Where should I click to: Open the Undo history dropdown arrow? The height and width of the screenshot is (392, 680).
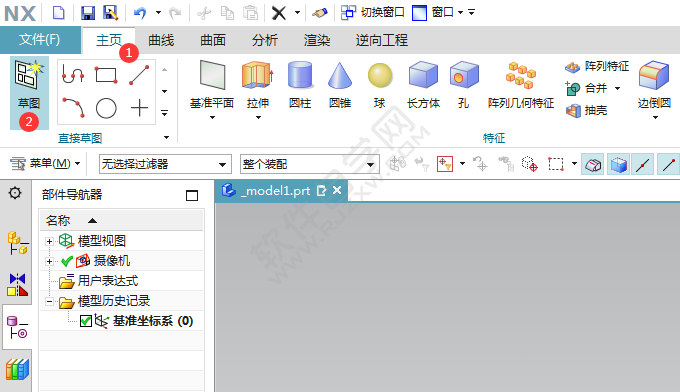coord(158,13)
